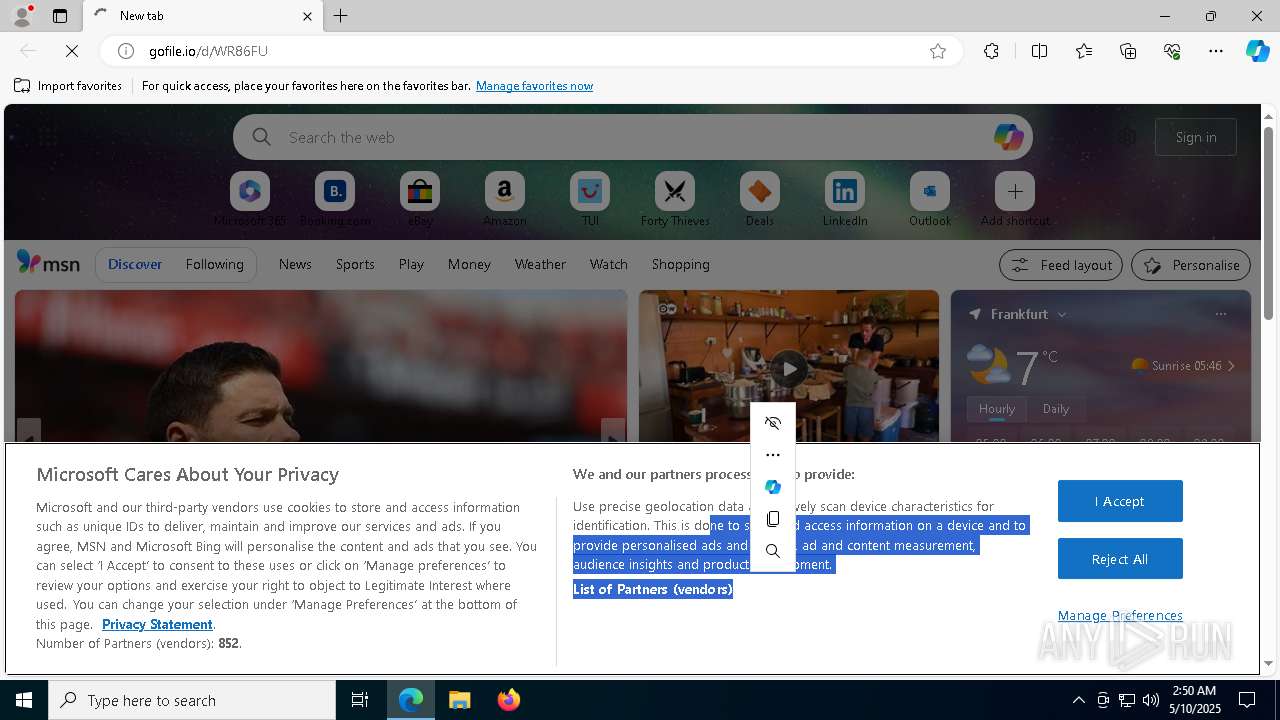1280x720 pixels.
Task: Open Deals shortcut
Action: pyautogui.click(x=760, y=199)
